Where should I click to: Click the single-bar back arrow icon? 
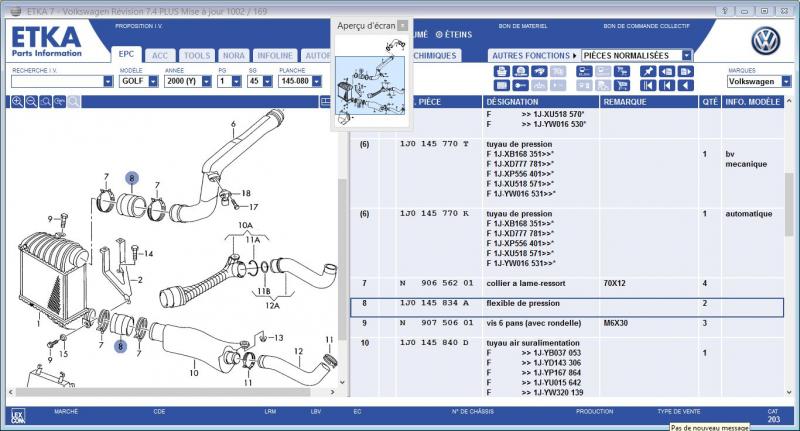667,86
